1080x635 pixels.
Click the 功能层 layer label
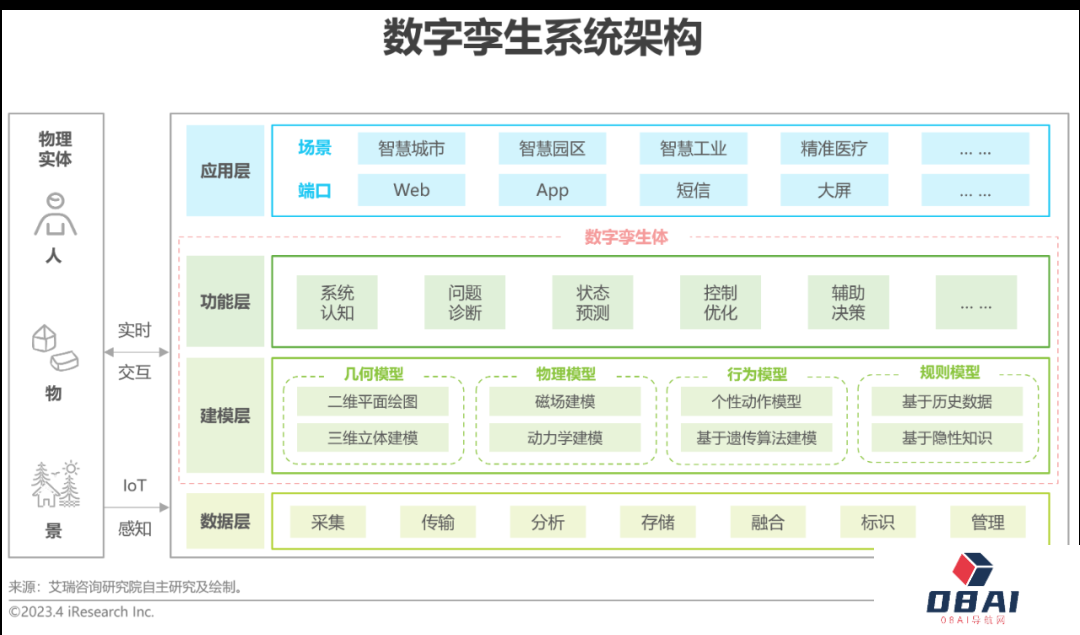tap(225, 302)
